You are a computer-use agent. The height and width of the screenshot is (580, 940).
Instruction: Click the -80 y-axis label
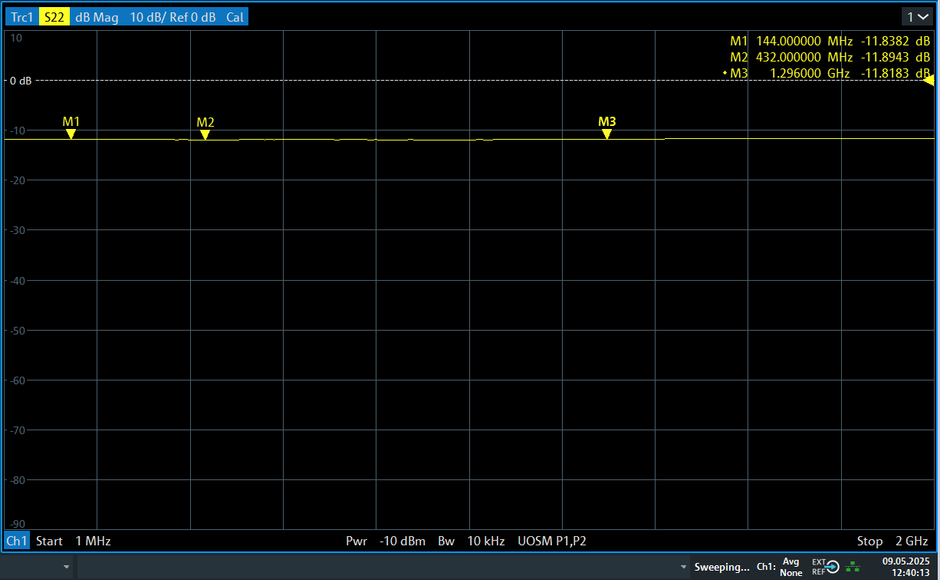point(17,480)
